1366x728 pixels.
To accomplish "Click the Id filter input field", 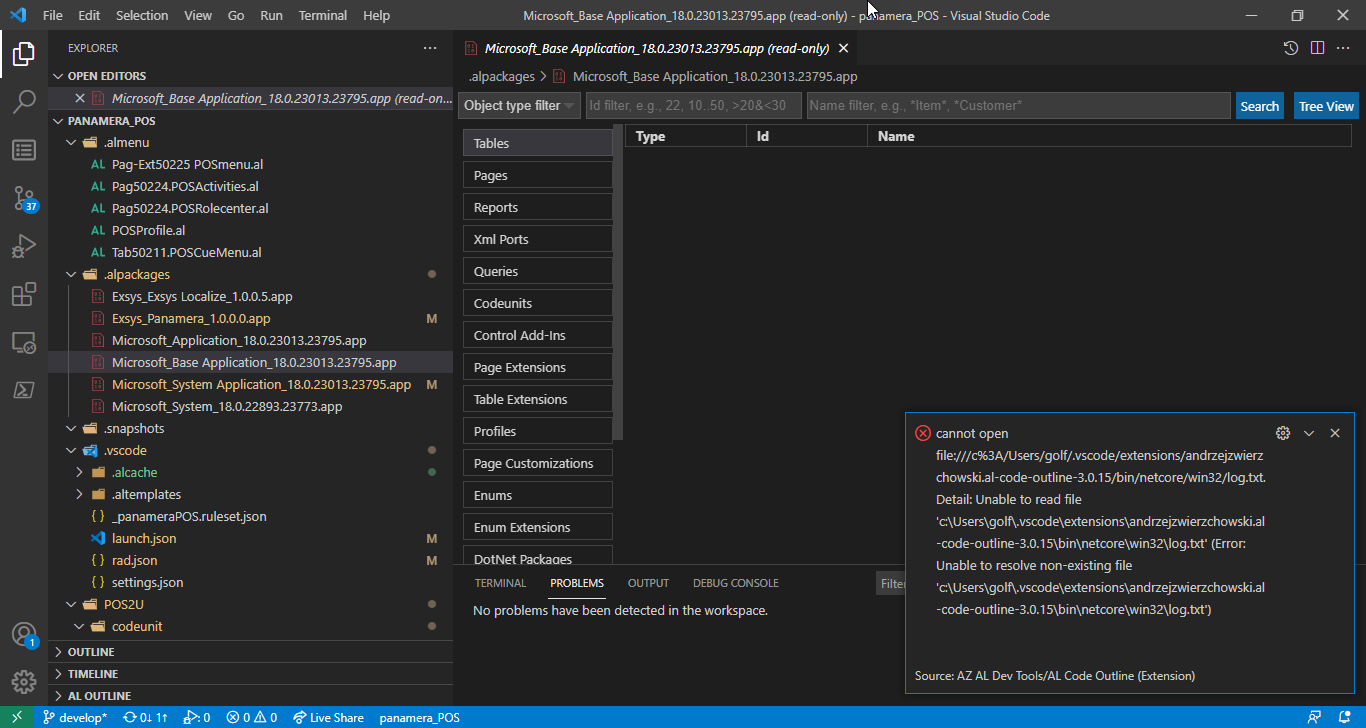I will (693, 106).
